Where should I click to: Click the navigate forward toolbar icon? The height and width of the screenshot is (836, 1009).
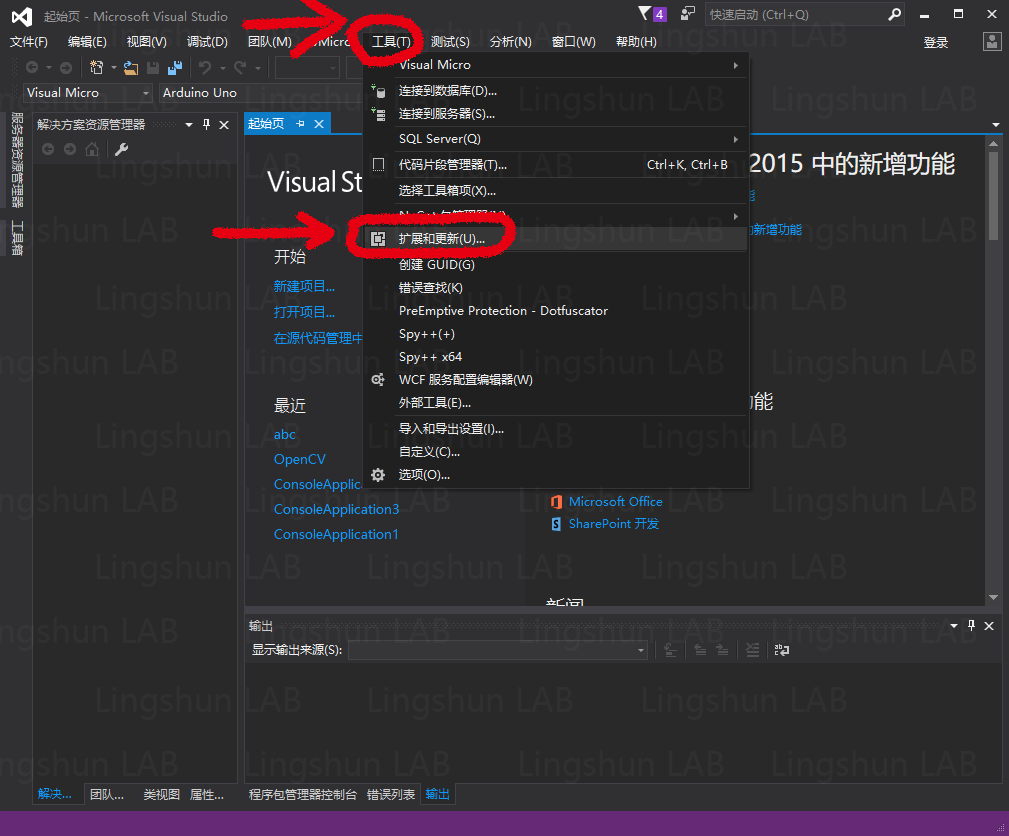pos(66,67)
